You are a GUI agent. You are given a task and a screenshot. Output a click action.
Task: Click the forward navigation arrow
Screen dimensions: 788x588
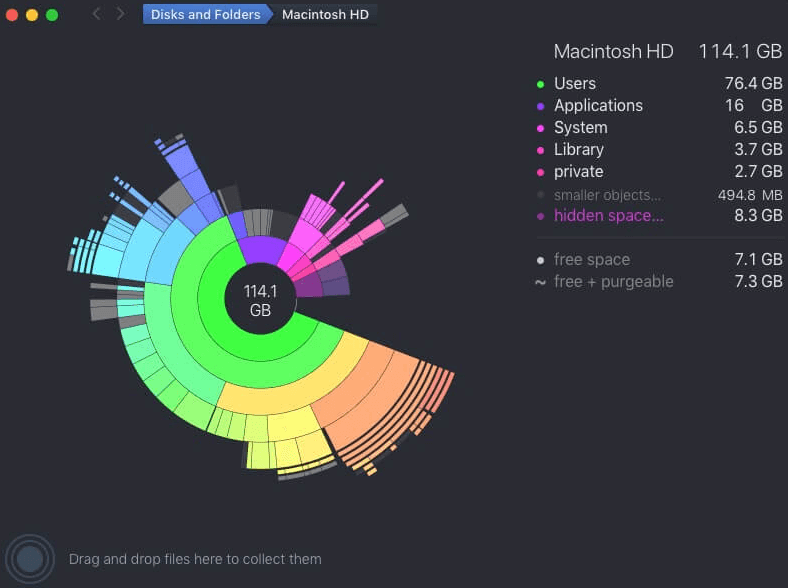pos(121,14)
